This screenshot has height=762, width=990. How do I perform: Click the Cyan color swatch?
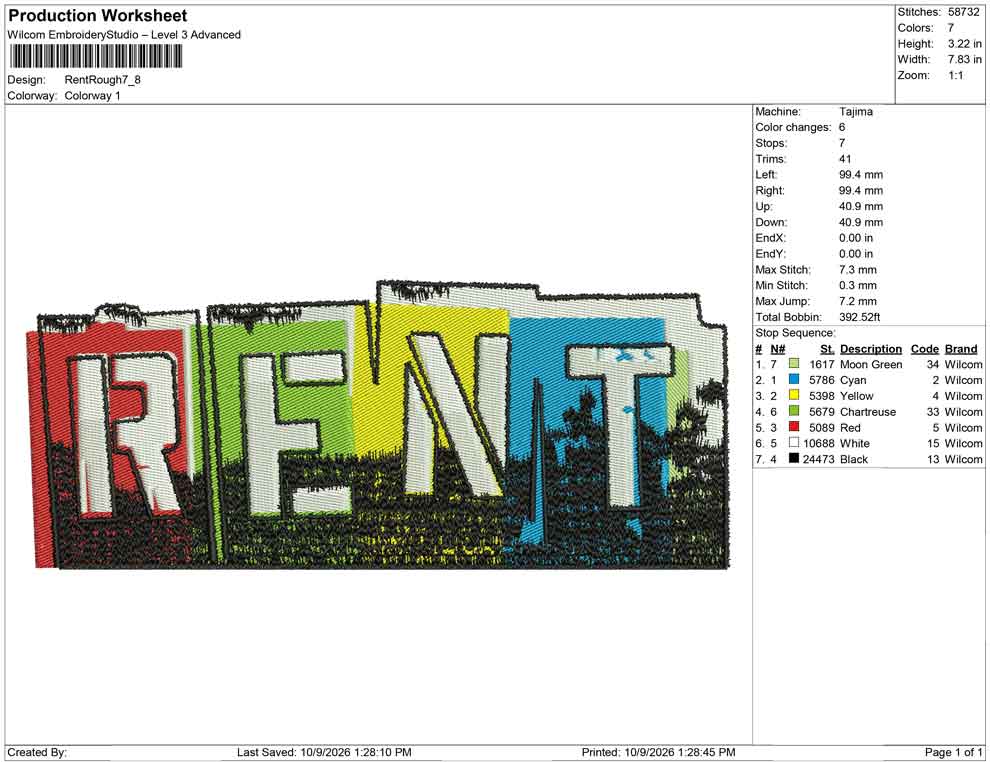[x=794, y=379]
